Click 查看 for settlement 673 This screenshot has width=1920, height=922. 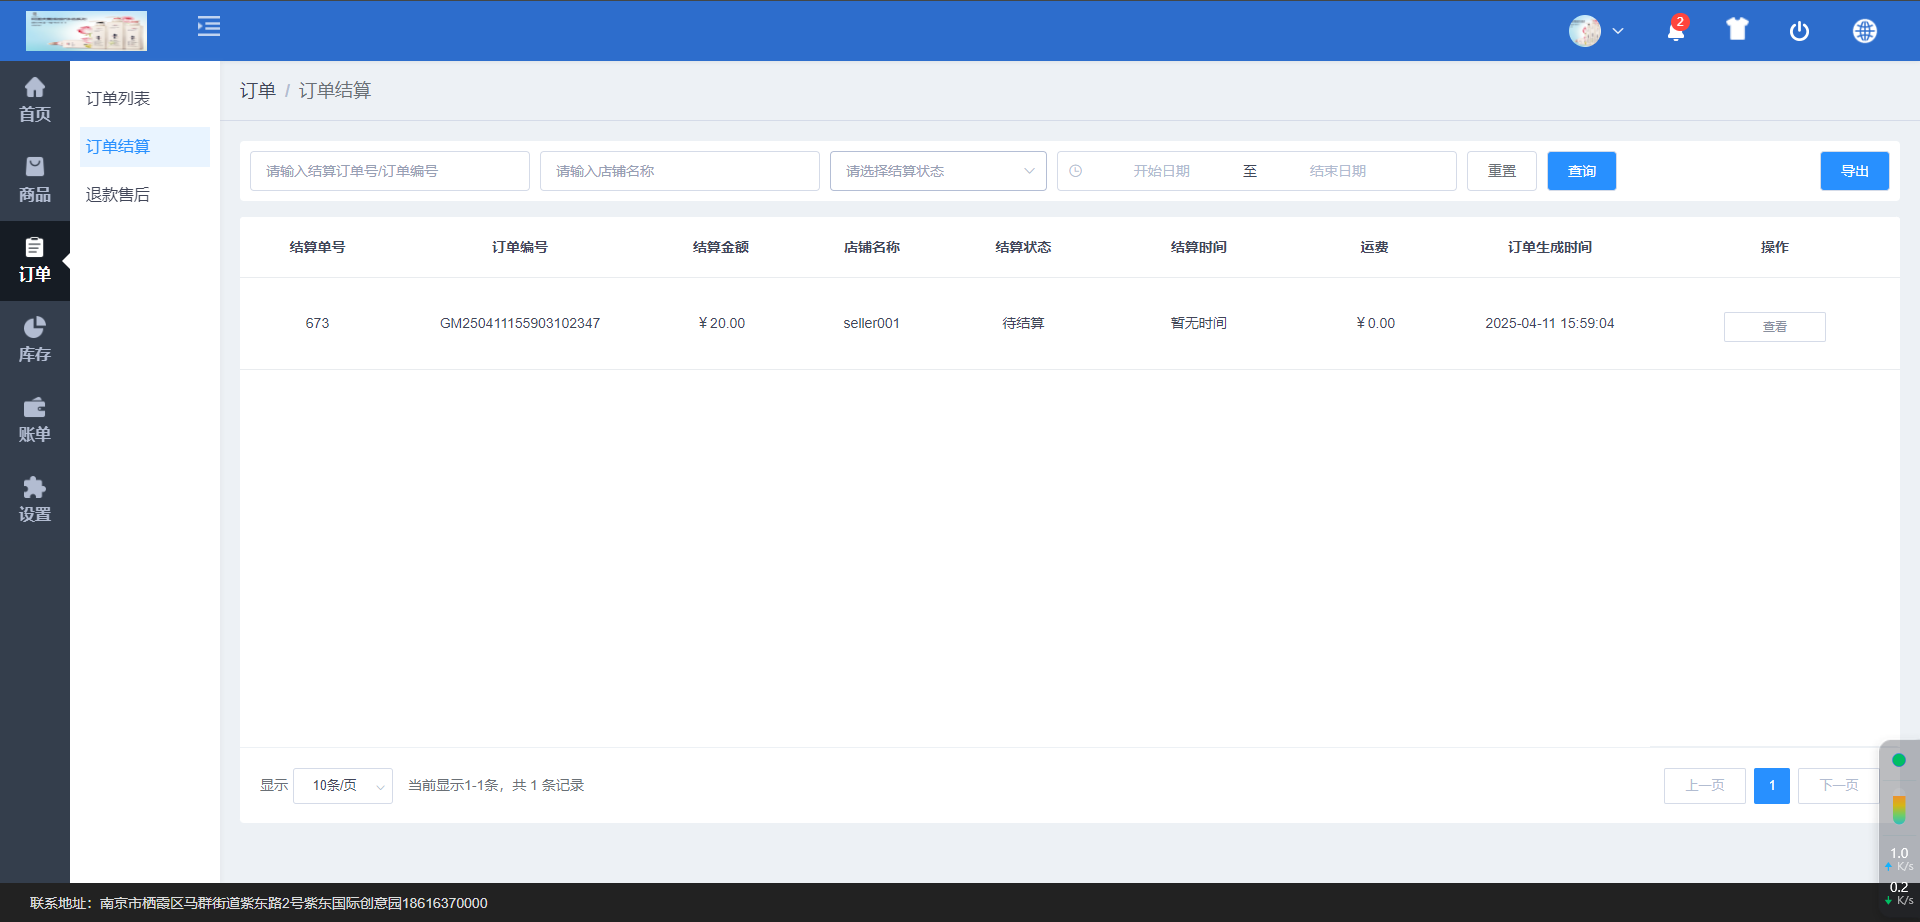(1774, 327)
